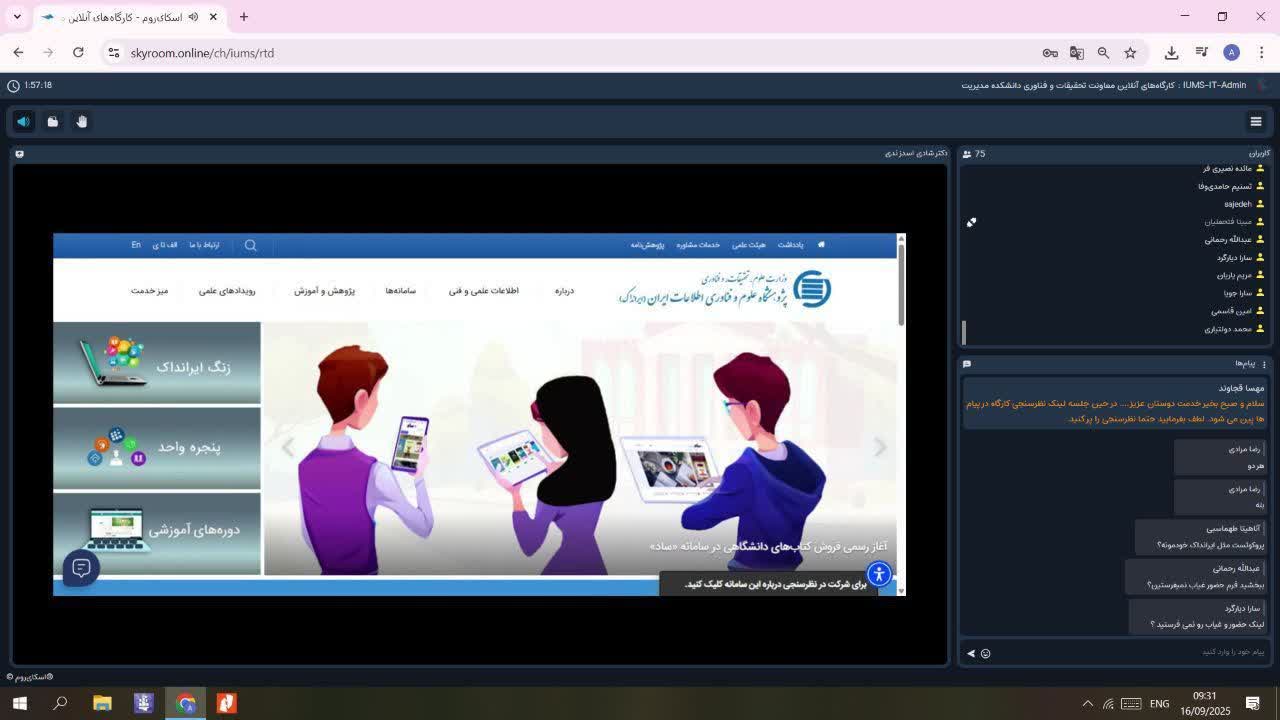
Task: Reload the skyroom.online page
Action: [x=78, y=53]
